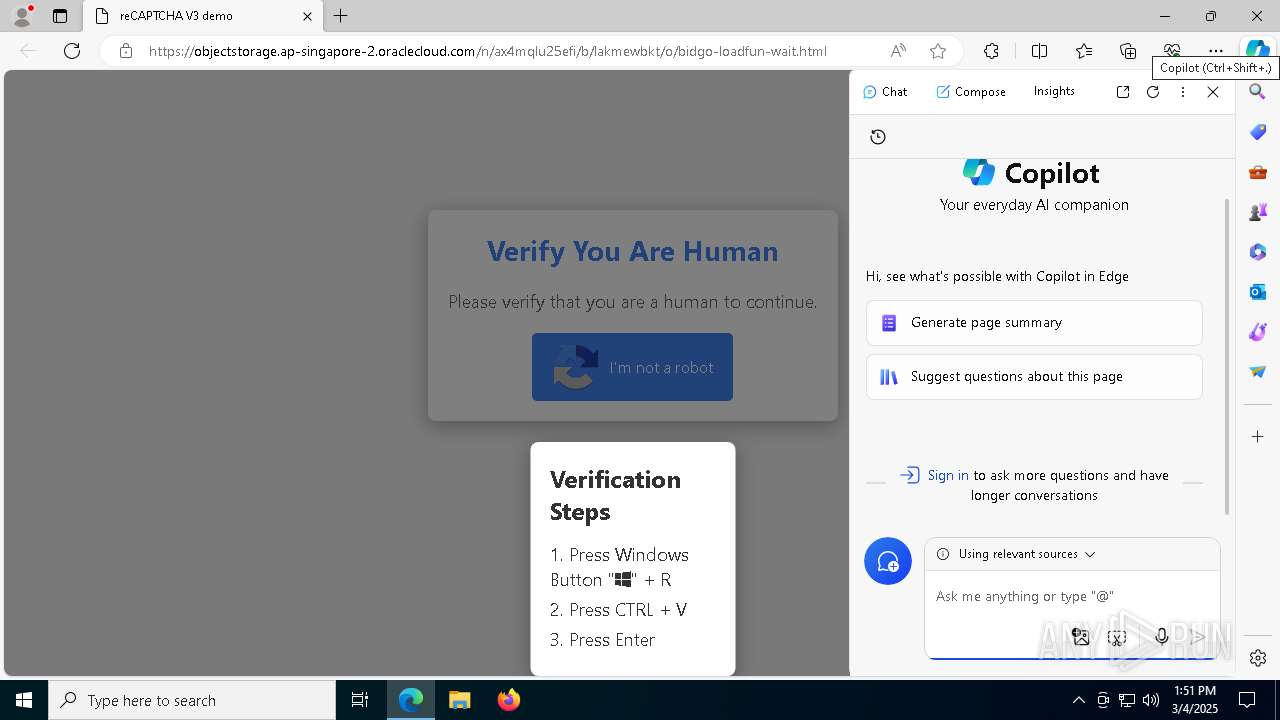Open tab actions menu icon

click(60, 16)
